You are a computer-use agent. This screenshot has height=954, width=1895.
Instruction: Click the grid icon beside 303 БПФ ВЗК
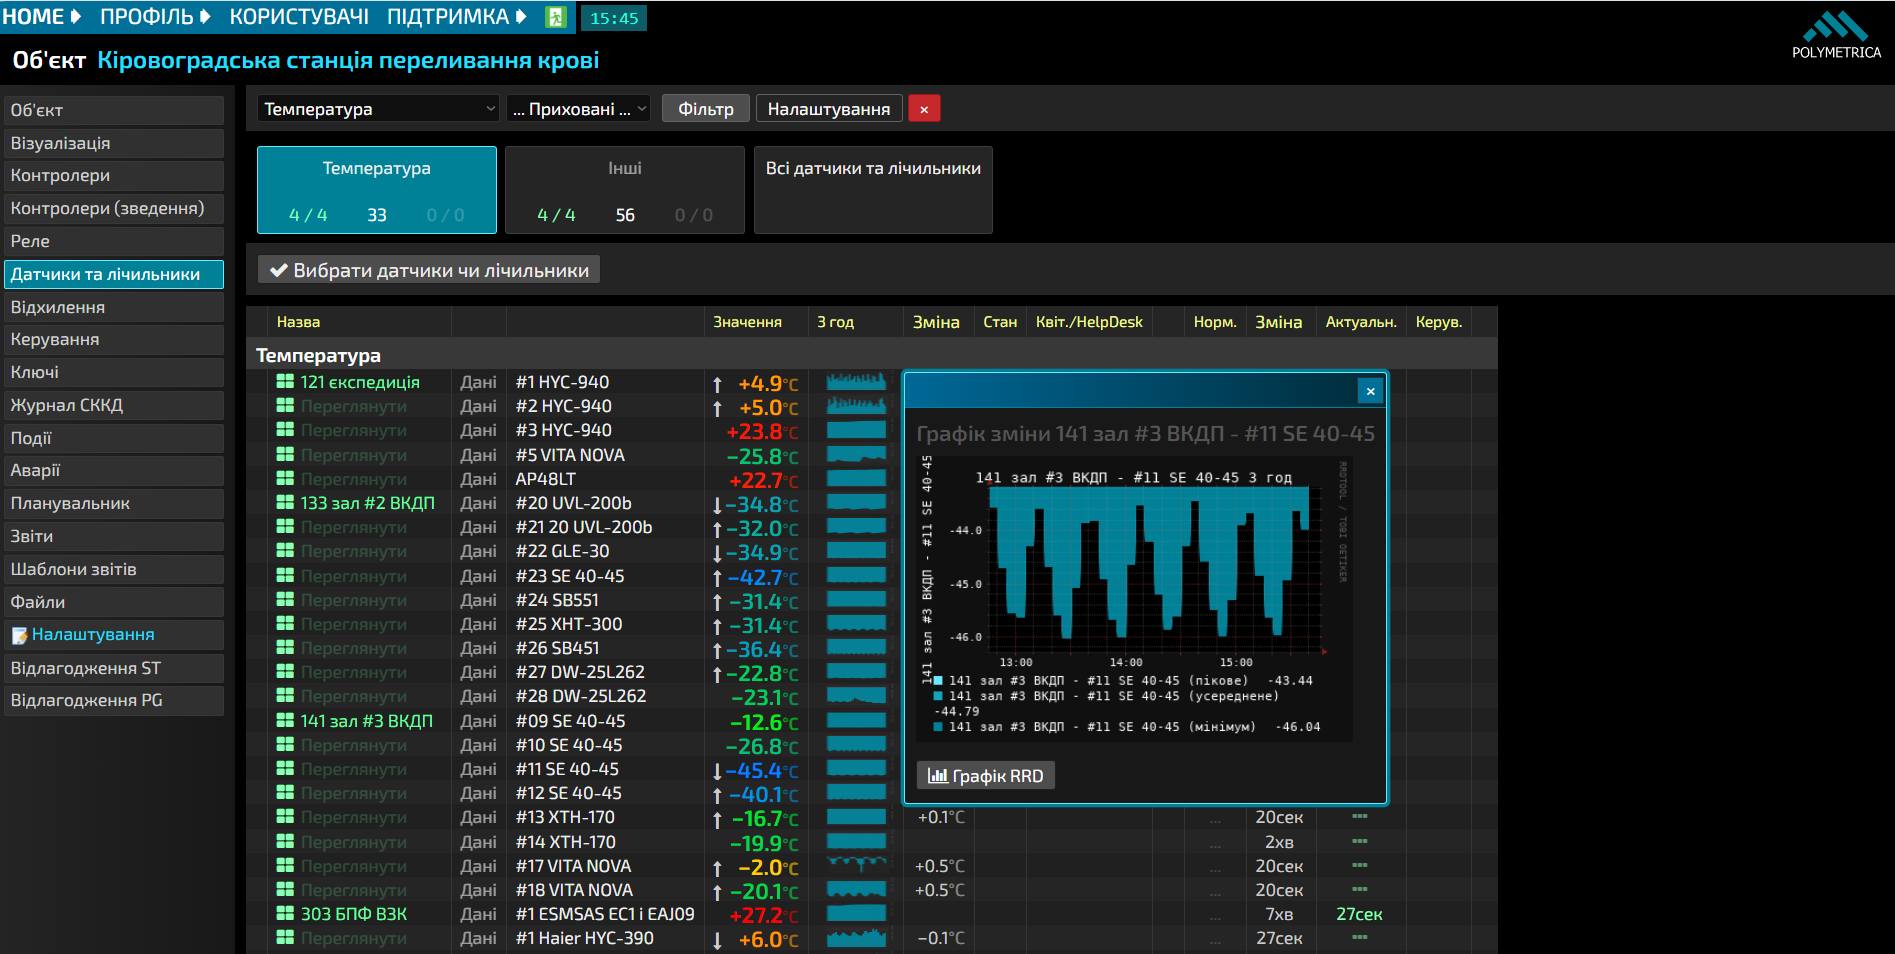285,914
